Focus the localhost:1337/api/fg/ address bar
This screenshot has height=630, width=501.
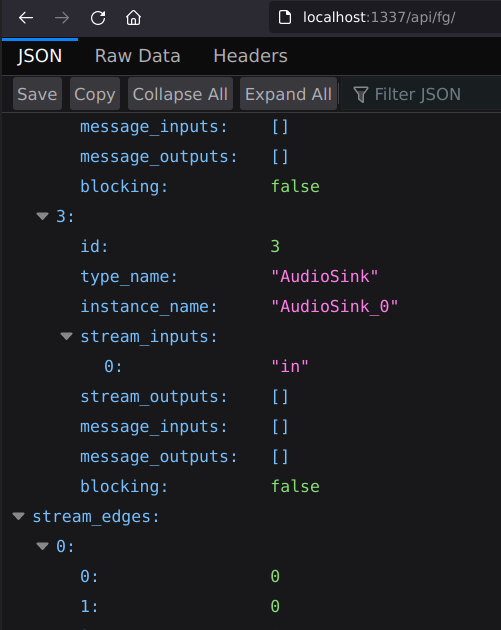click(386, 17)
